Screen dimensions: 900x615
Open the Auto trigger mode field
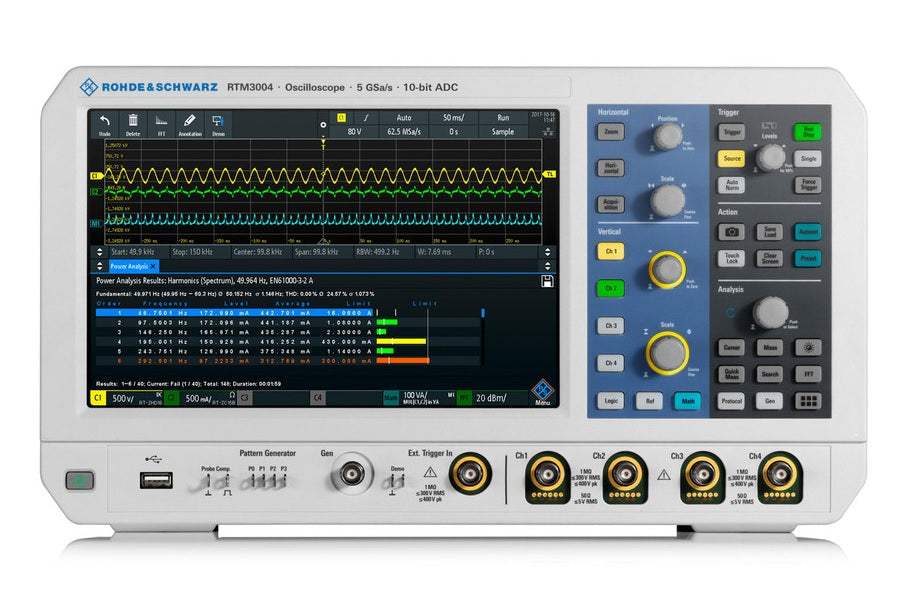[403, 117]
